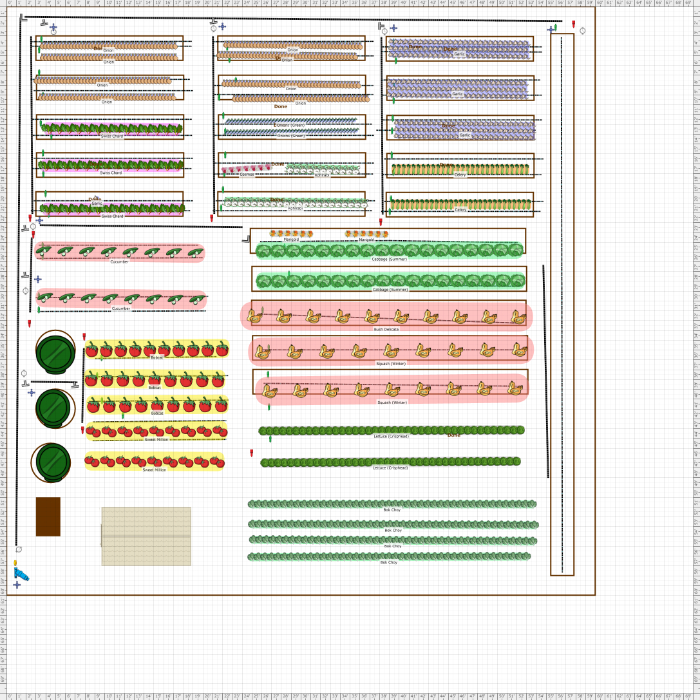Select the first Onion bed in left column
Viewport: 700px width, 700px height.
click(109, 48)
